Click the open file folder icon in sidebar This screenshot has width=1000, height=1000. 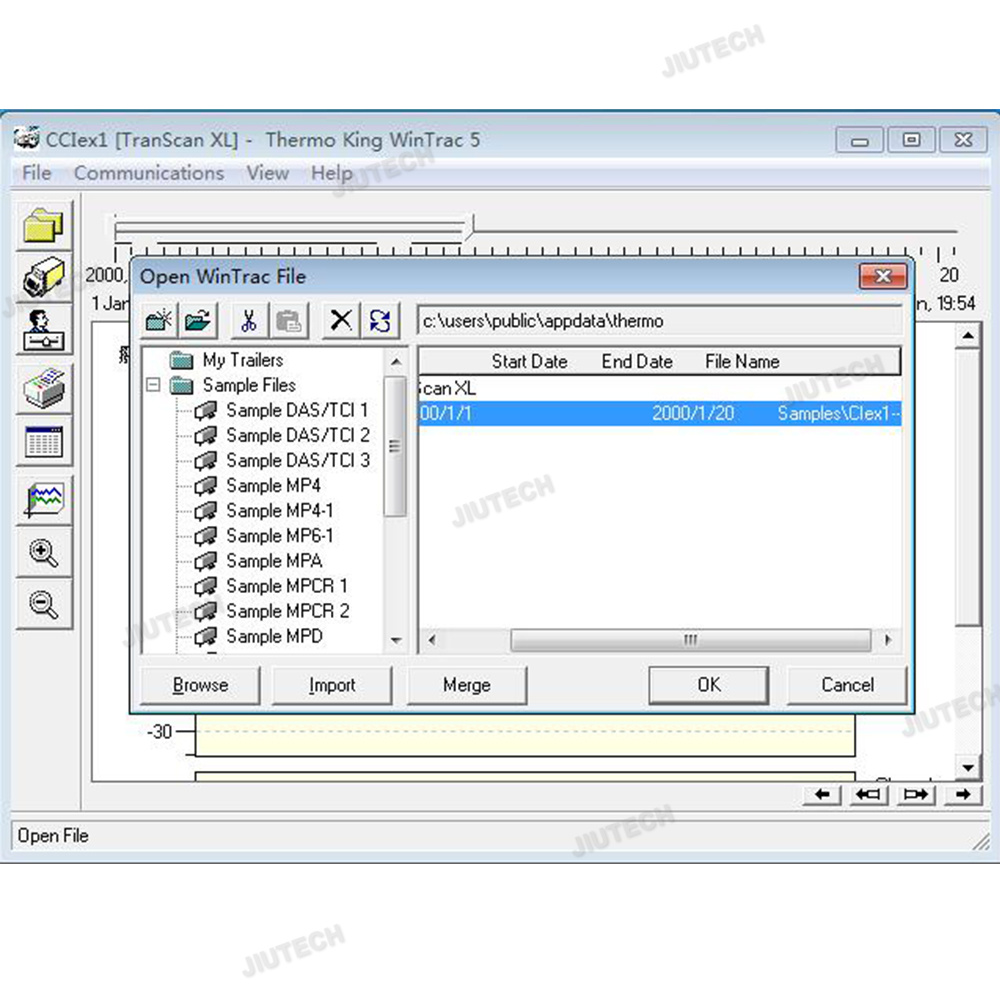tap(43, 225)
